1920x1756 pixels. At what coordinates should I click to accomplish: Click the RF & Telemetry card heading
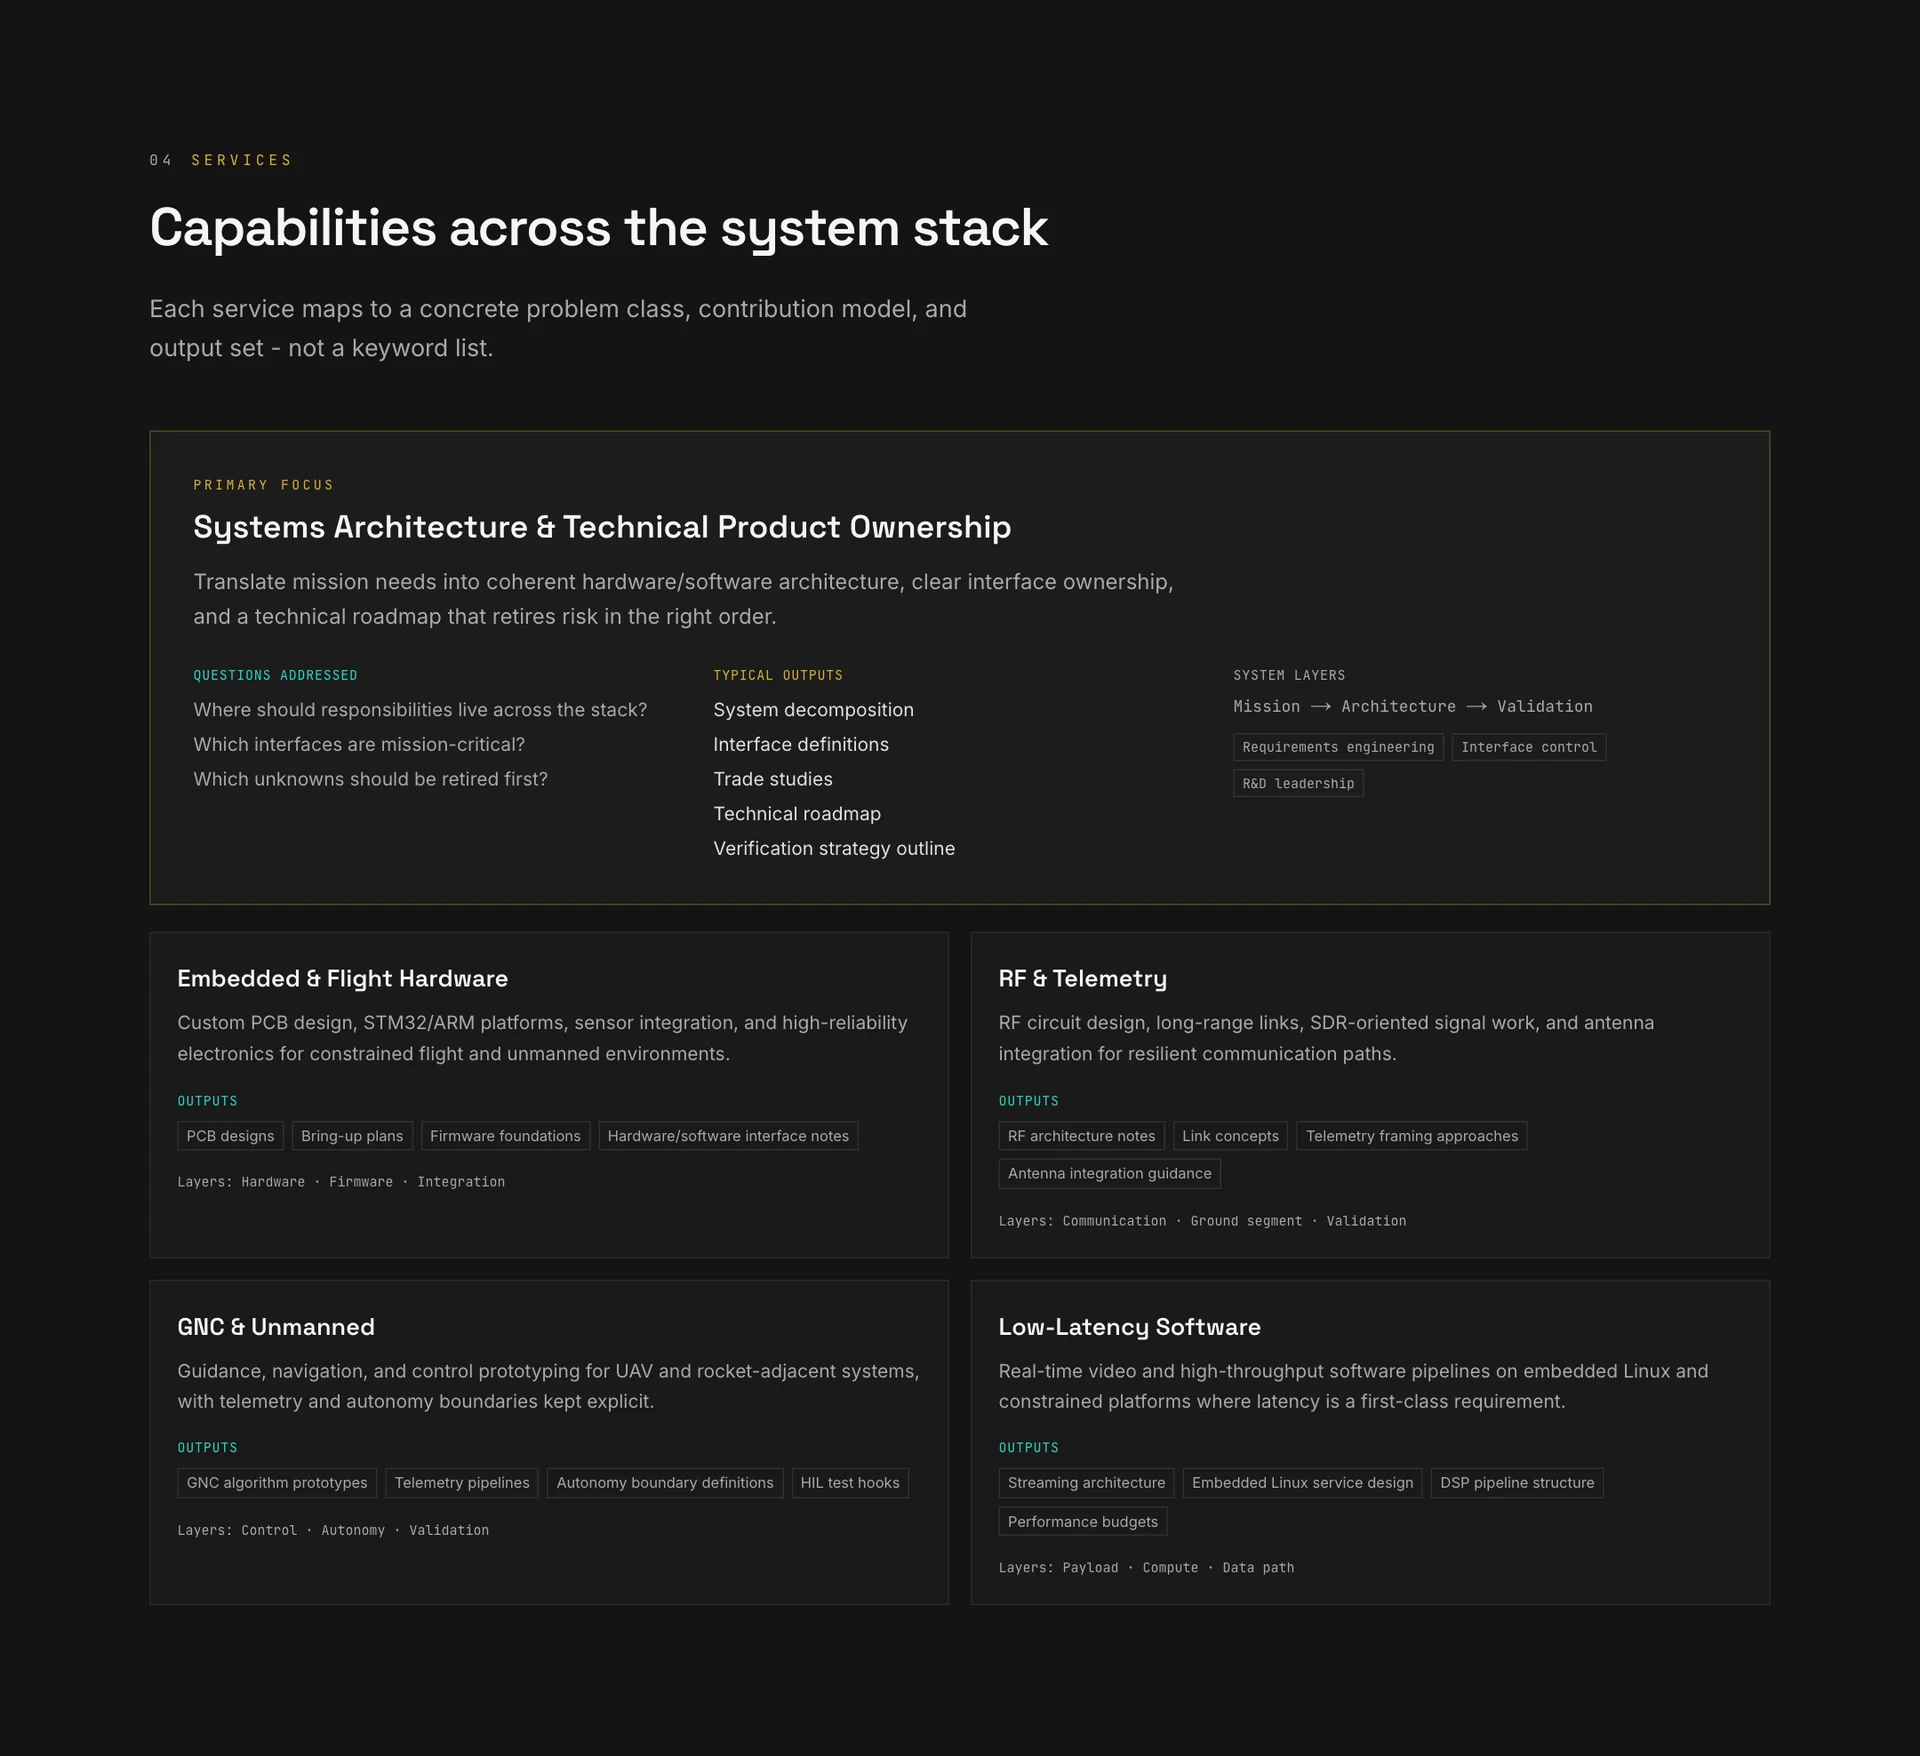pos(1082,978)
